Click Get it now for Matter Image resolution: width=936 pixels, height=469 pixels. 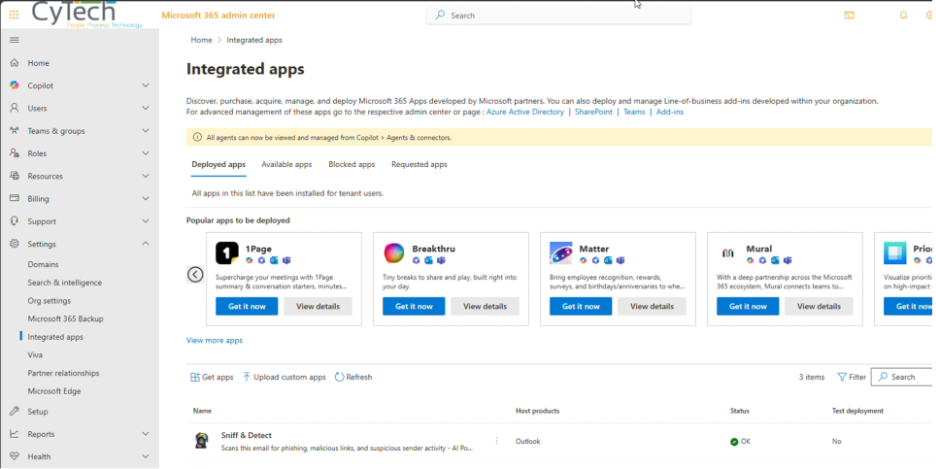coord(581,306)
